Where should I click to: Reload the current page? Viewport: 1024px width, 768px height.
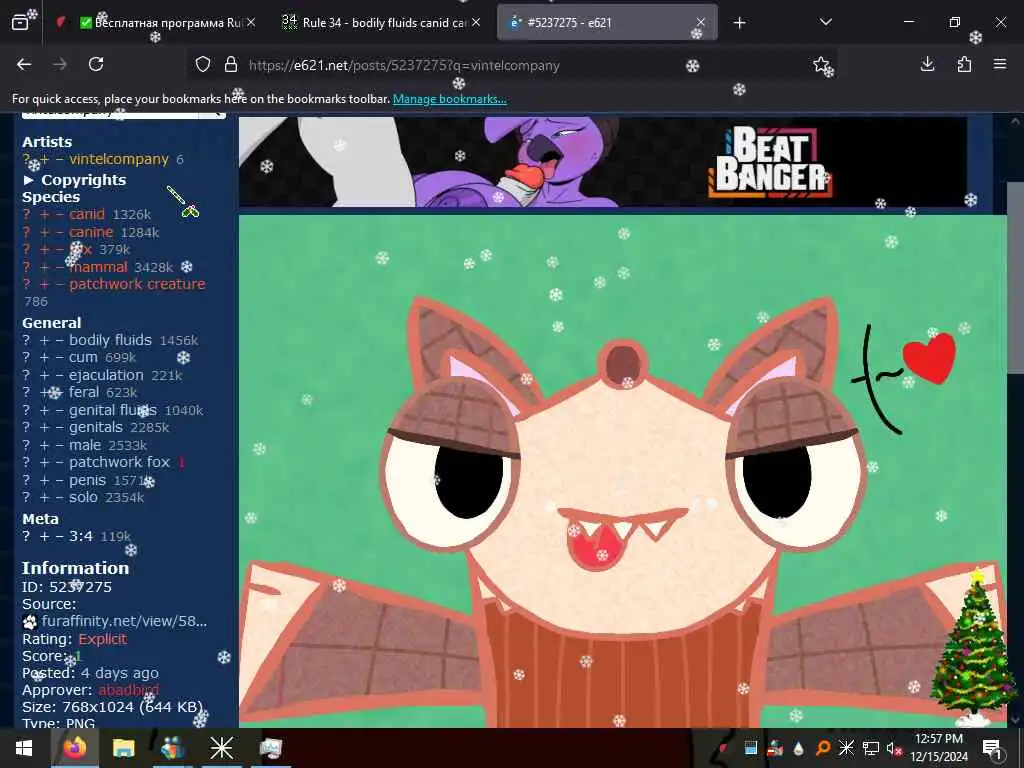[96, 64]
